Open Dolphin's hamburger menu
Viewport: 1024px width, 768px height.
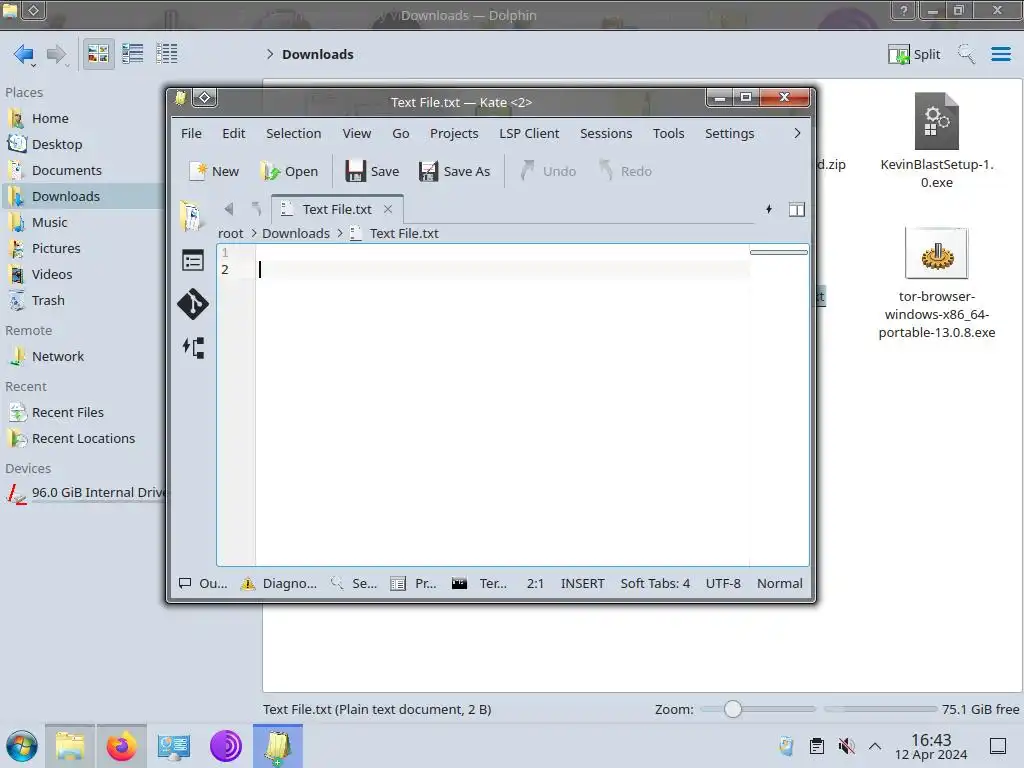click(1000, 54)
